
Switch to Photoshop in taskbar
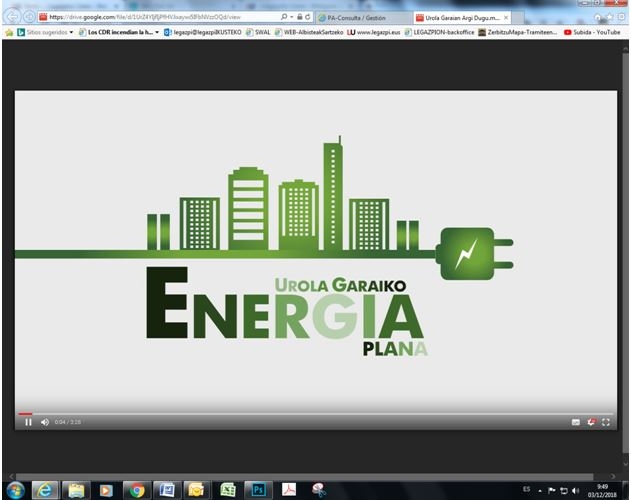[x=258, y=490]
